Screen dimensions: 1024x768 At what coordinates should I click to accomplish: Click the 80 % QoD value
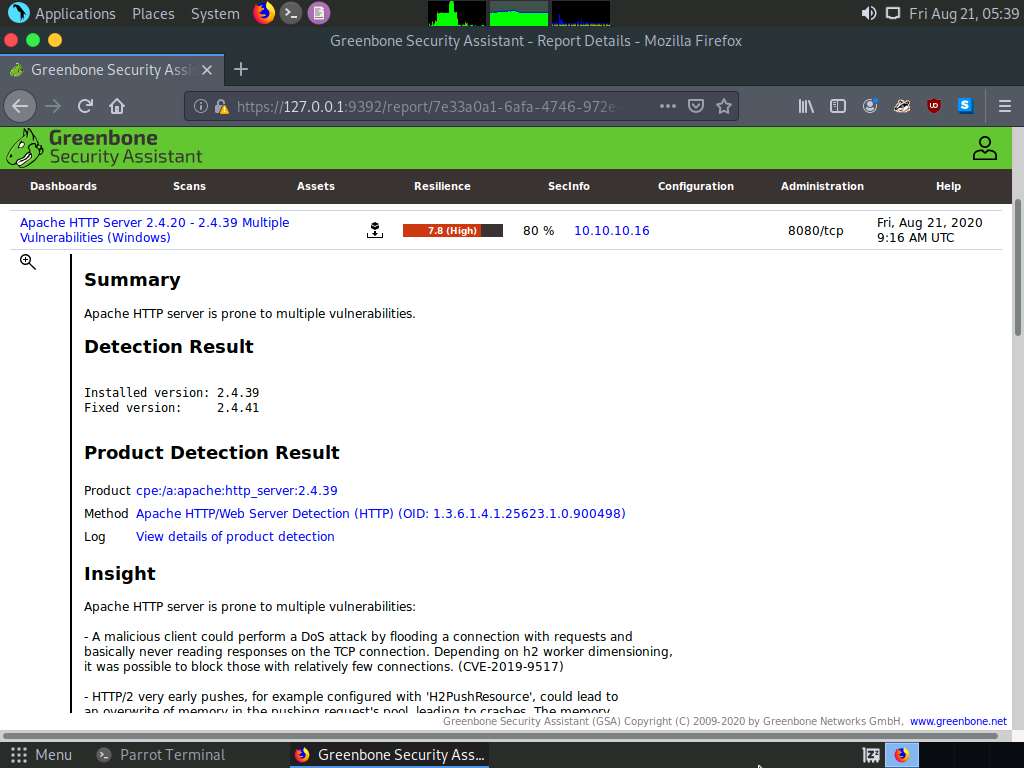pos(538,230)
